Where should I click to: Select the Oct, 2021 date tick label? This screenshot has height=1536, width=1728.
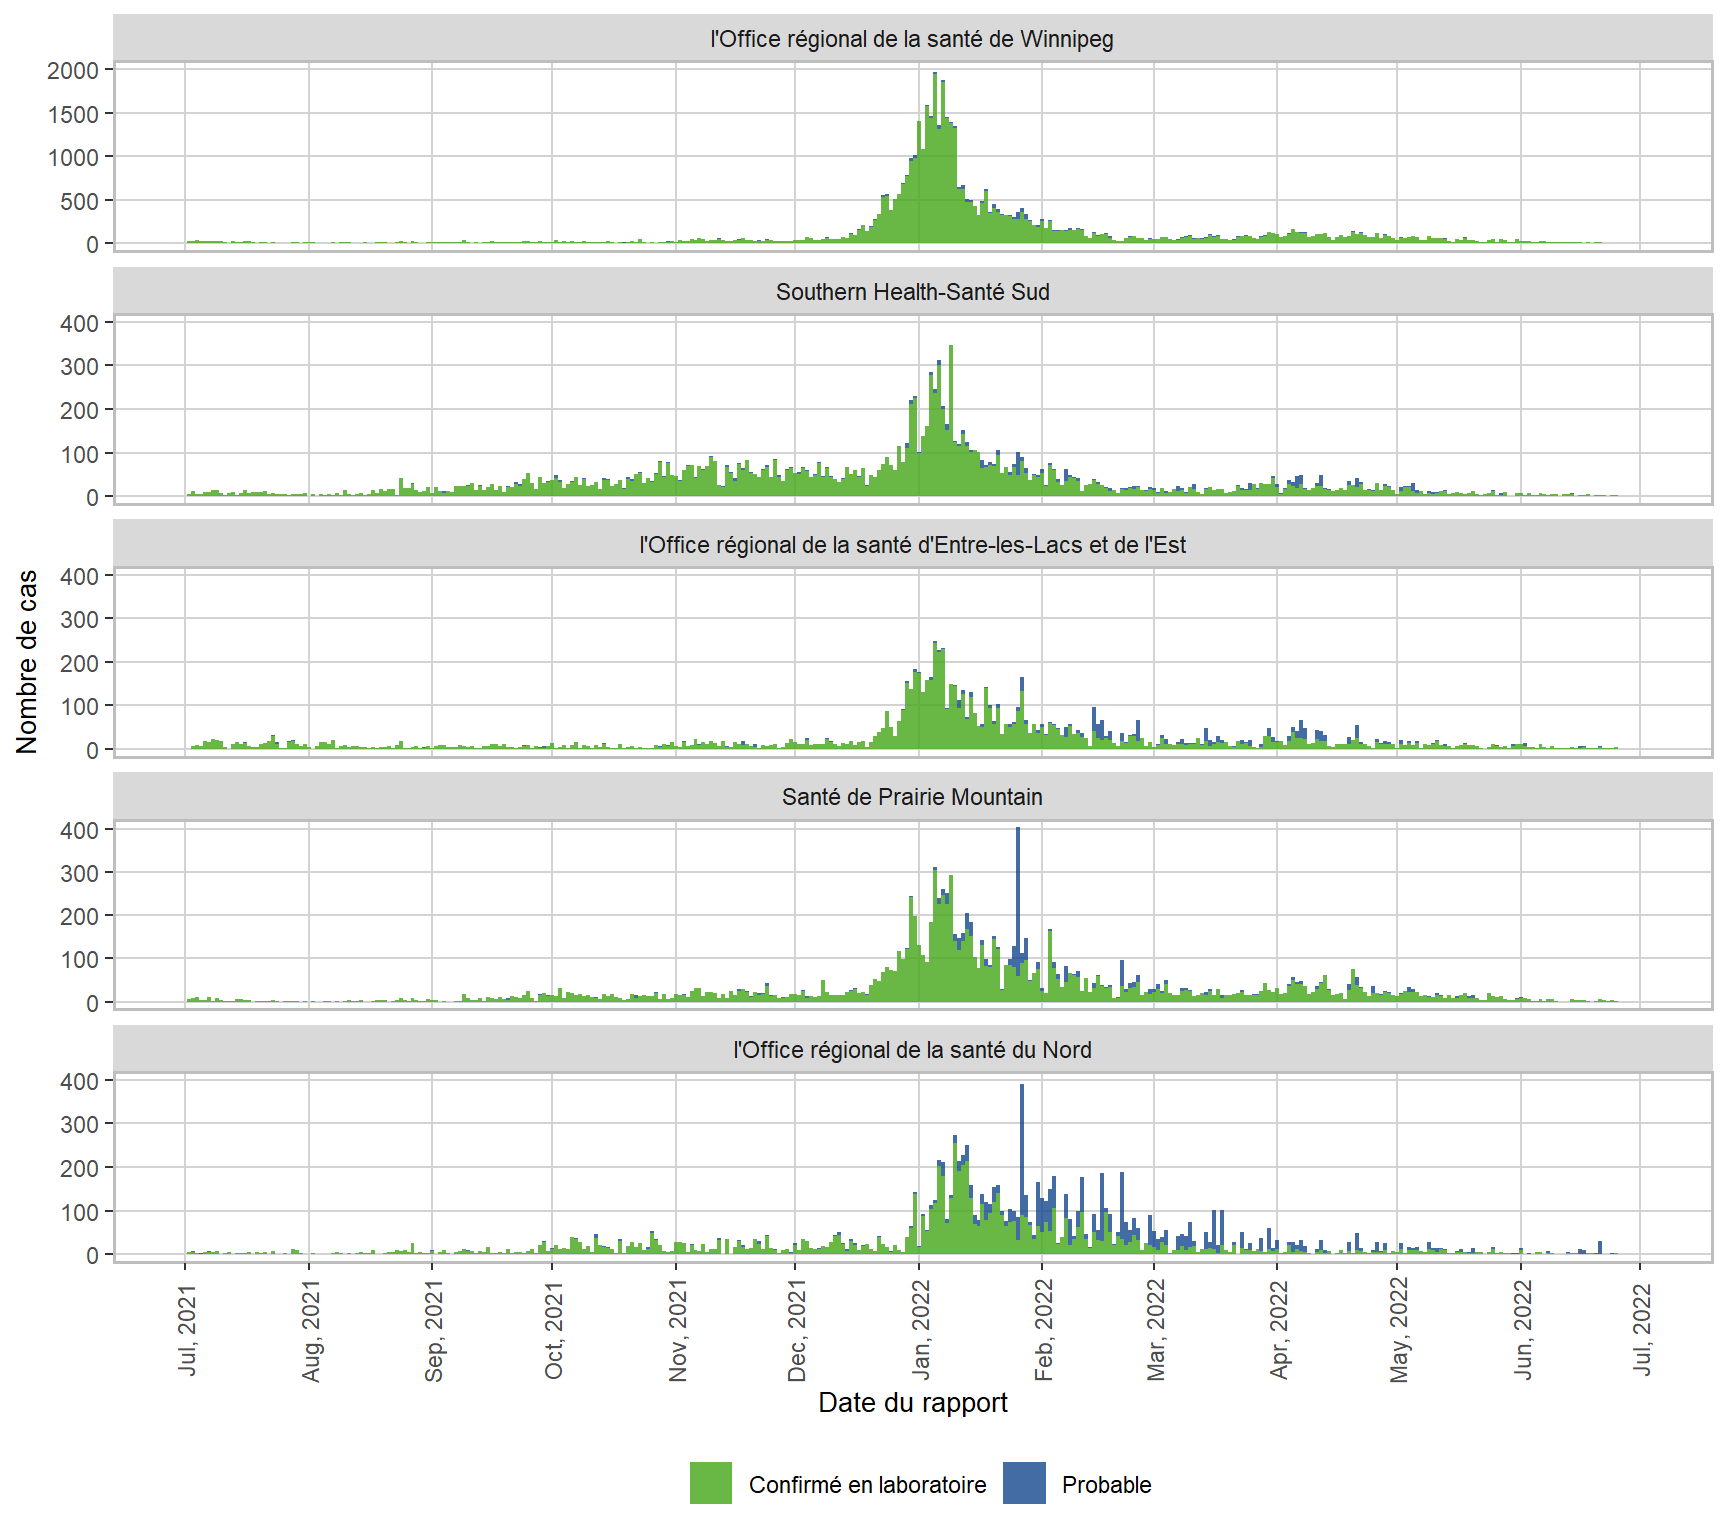[553, 1330]
